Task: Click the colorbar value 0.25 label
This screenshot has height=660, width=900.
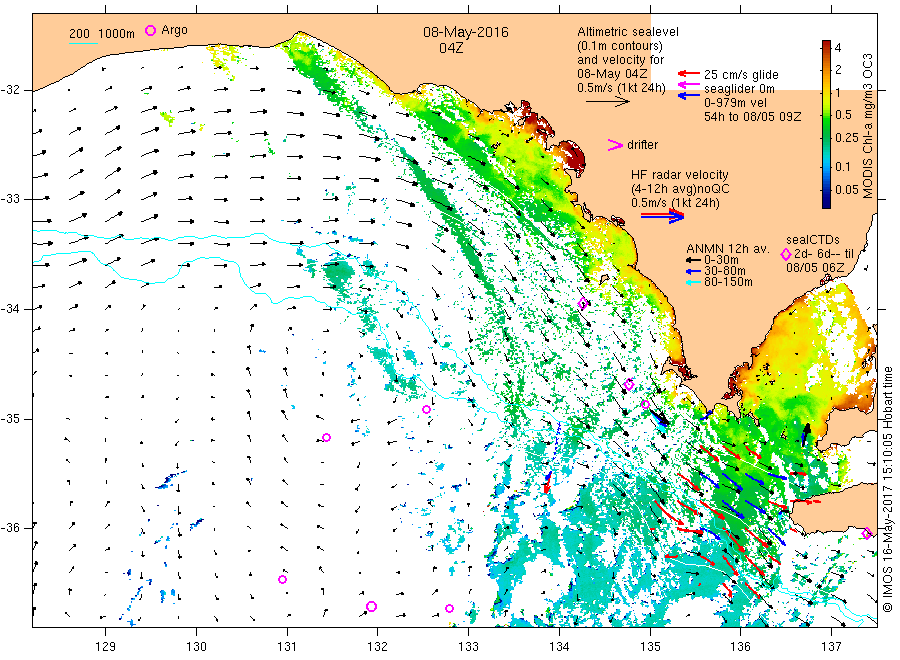Action: point(847,138)
